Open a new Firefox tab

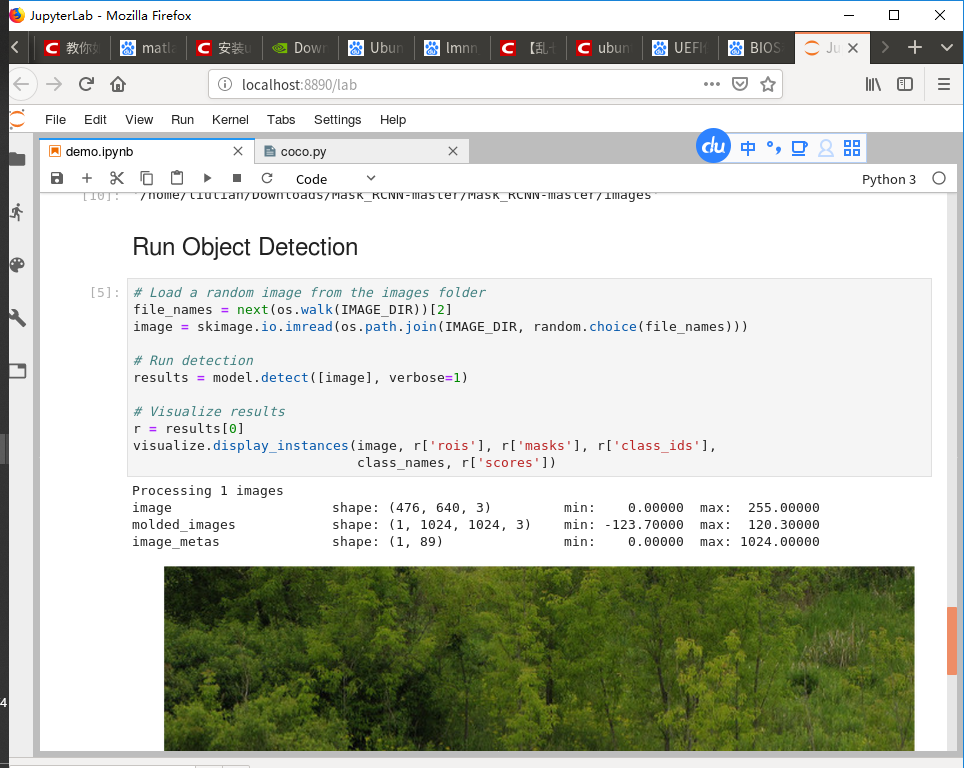coord(915,47)
